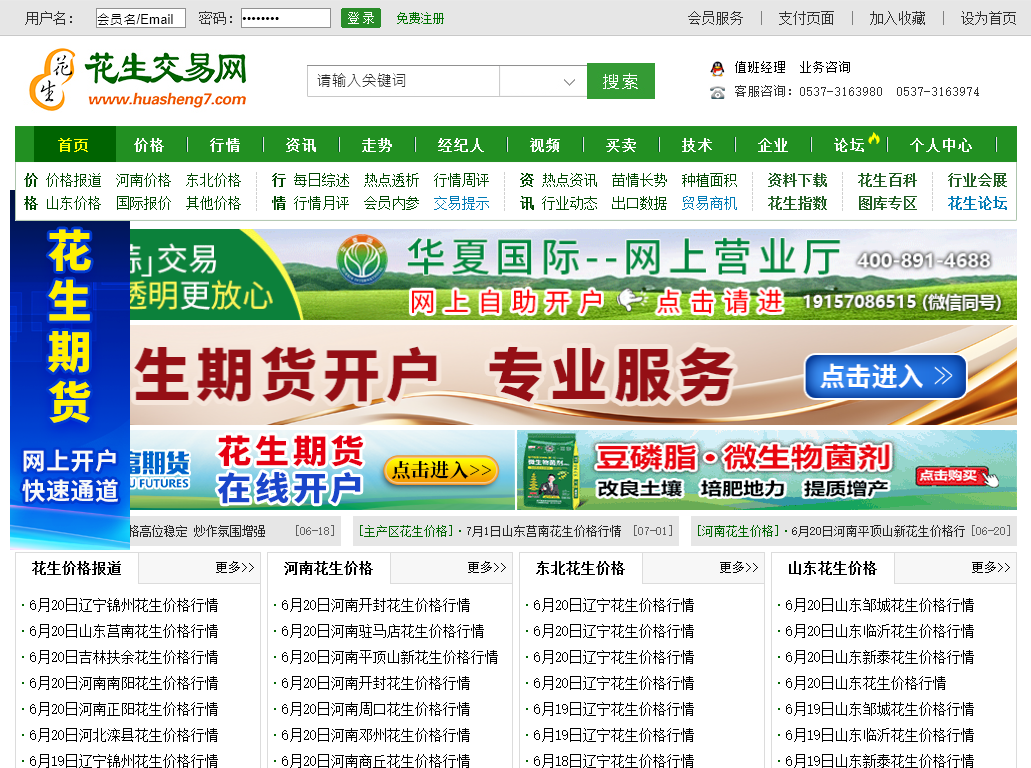The image size is (1031, 768).
Task: Open the 价格报道 submenu link
Action: (x=74, y=180)
